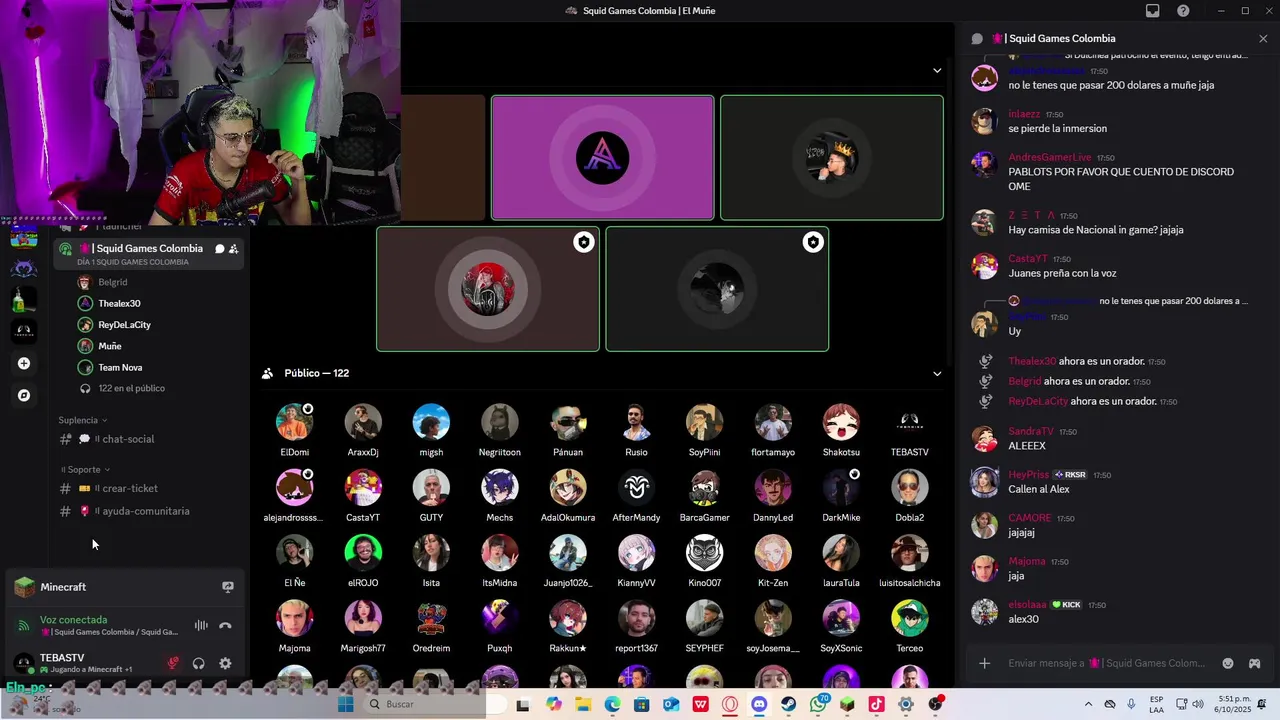The image size is (1280, 720).
Task: Open Terceo audience member avatar
Action: pos(909,618)
